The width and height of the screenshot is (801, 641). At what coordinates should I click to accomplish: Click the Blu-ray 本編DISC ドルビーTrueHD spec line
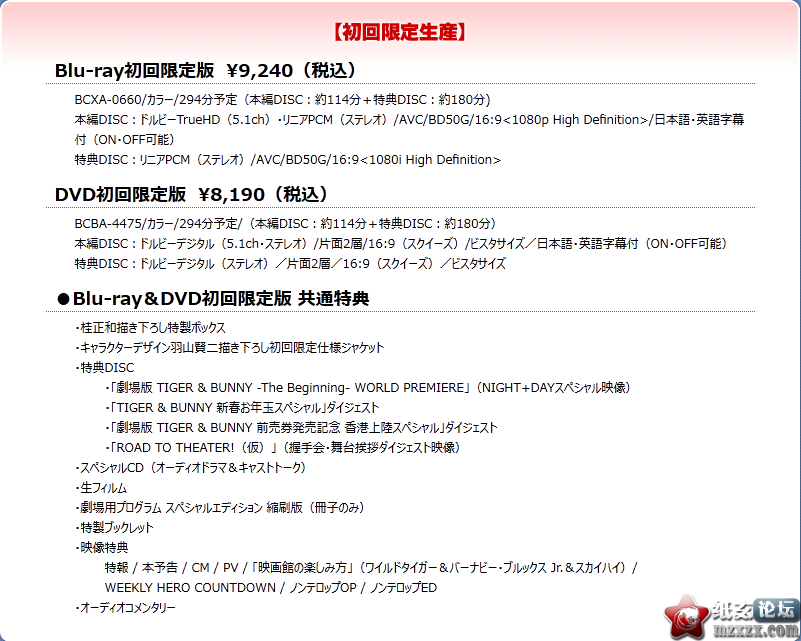point(409,120)
